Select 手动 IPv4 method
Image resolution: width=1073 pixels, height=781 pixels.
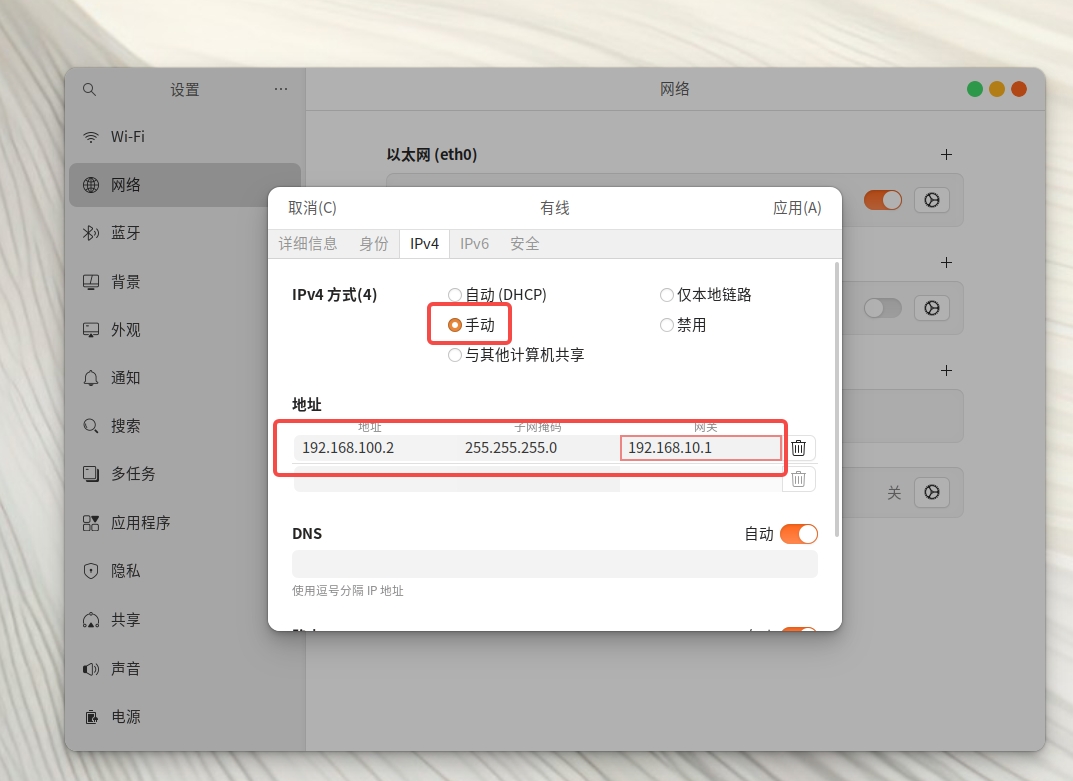(x=471, y=325)
